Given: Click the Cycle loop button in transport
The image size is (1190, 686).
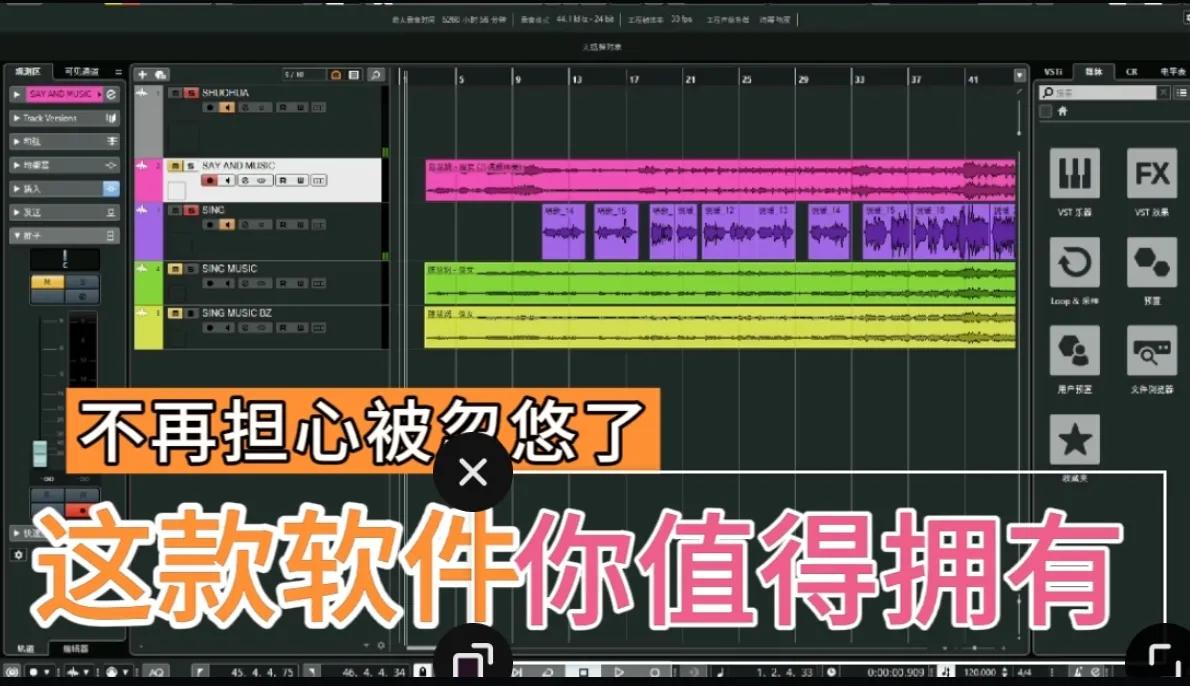Looking at the screenshot, I should tap(547, 672).
